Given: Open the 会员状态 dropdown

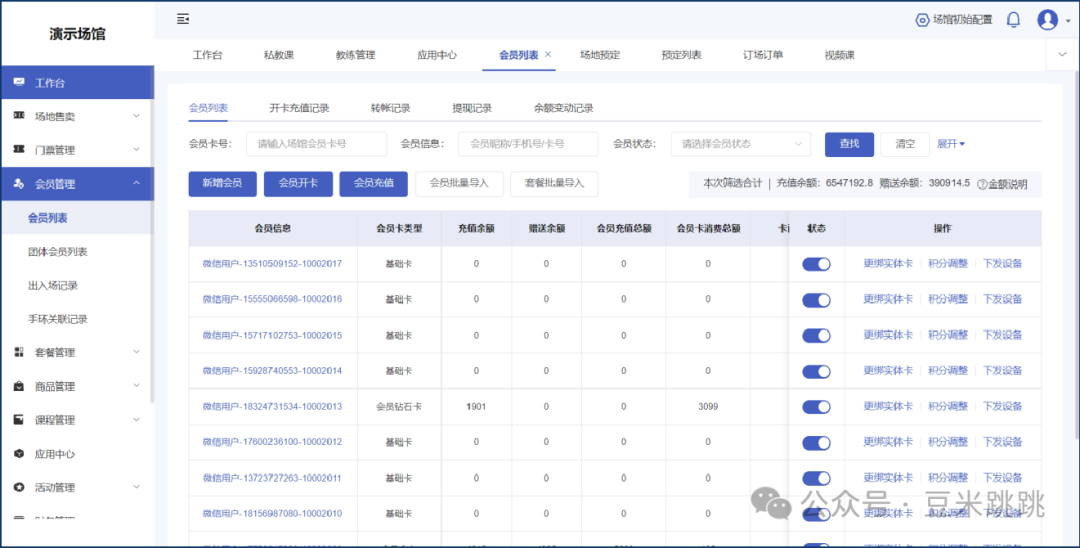Looking at the screenshot, I should (740, 144).
